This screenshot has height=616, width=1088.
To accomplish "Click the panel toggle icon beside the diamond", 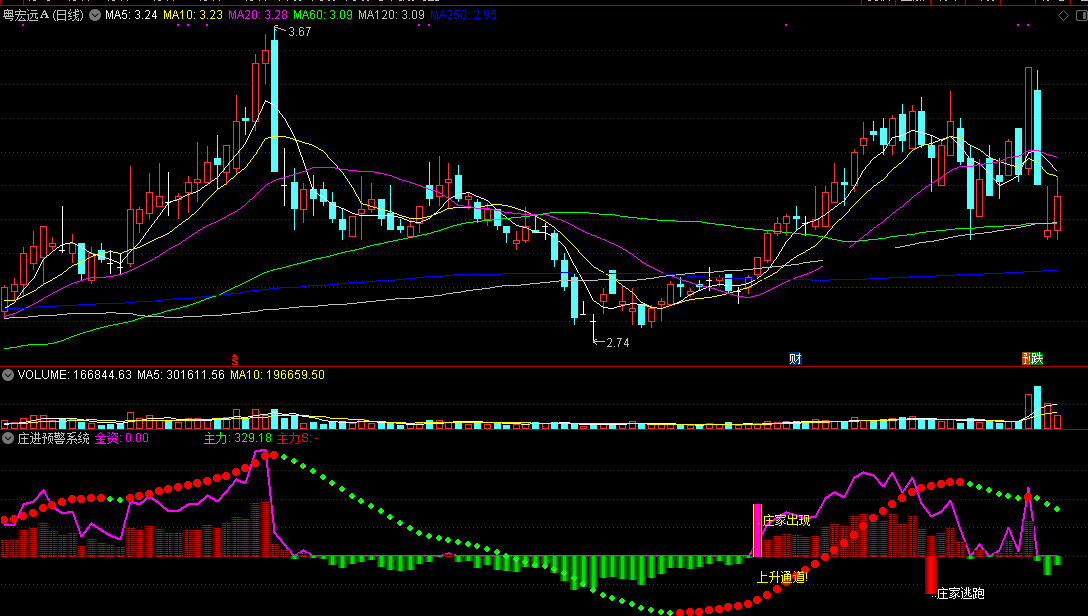I will click(x=1081, y=15).
